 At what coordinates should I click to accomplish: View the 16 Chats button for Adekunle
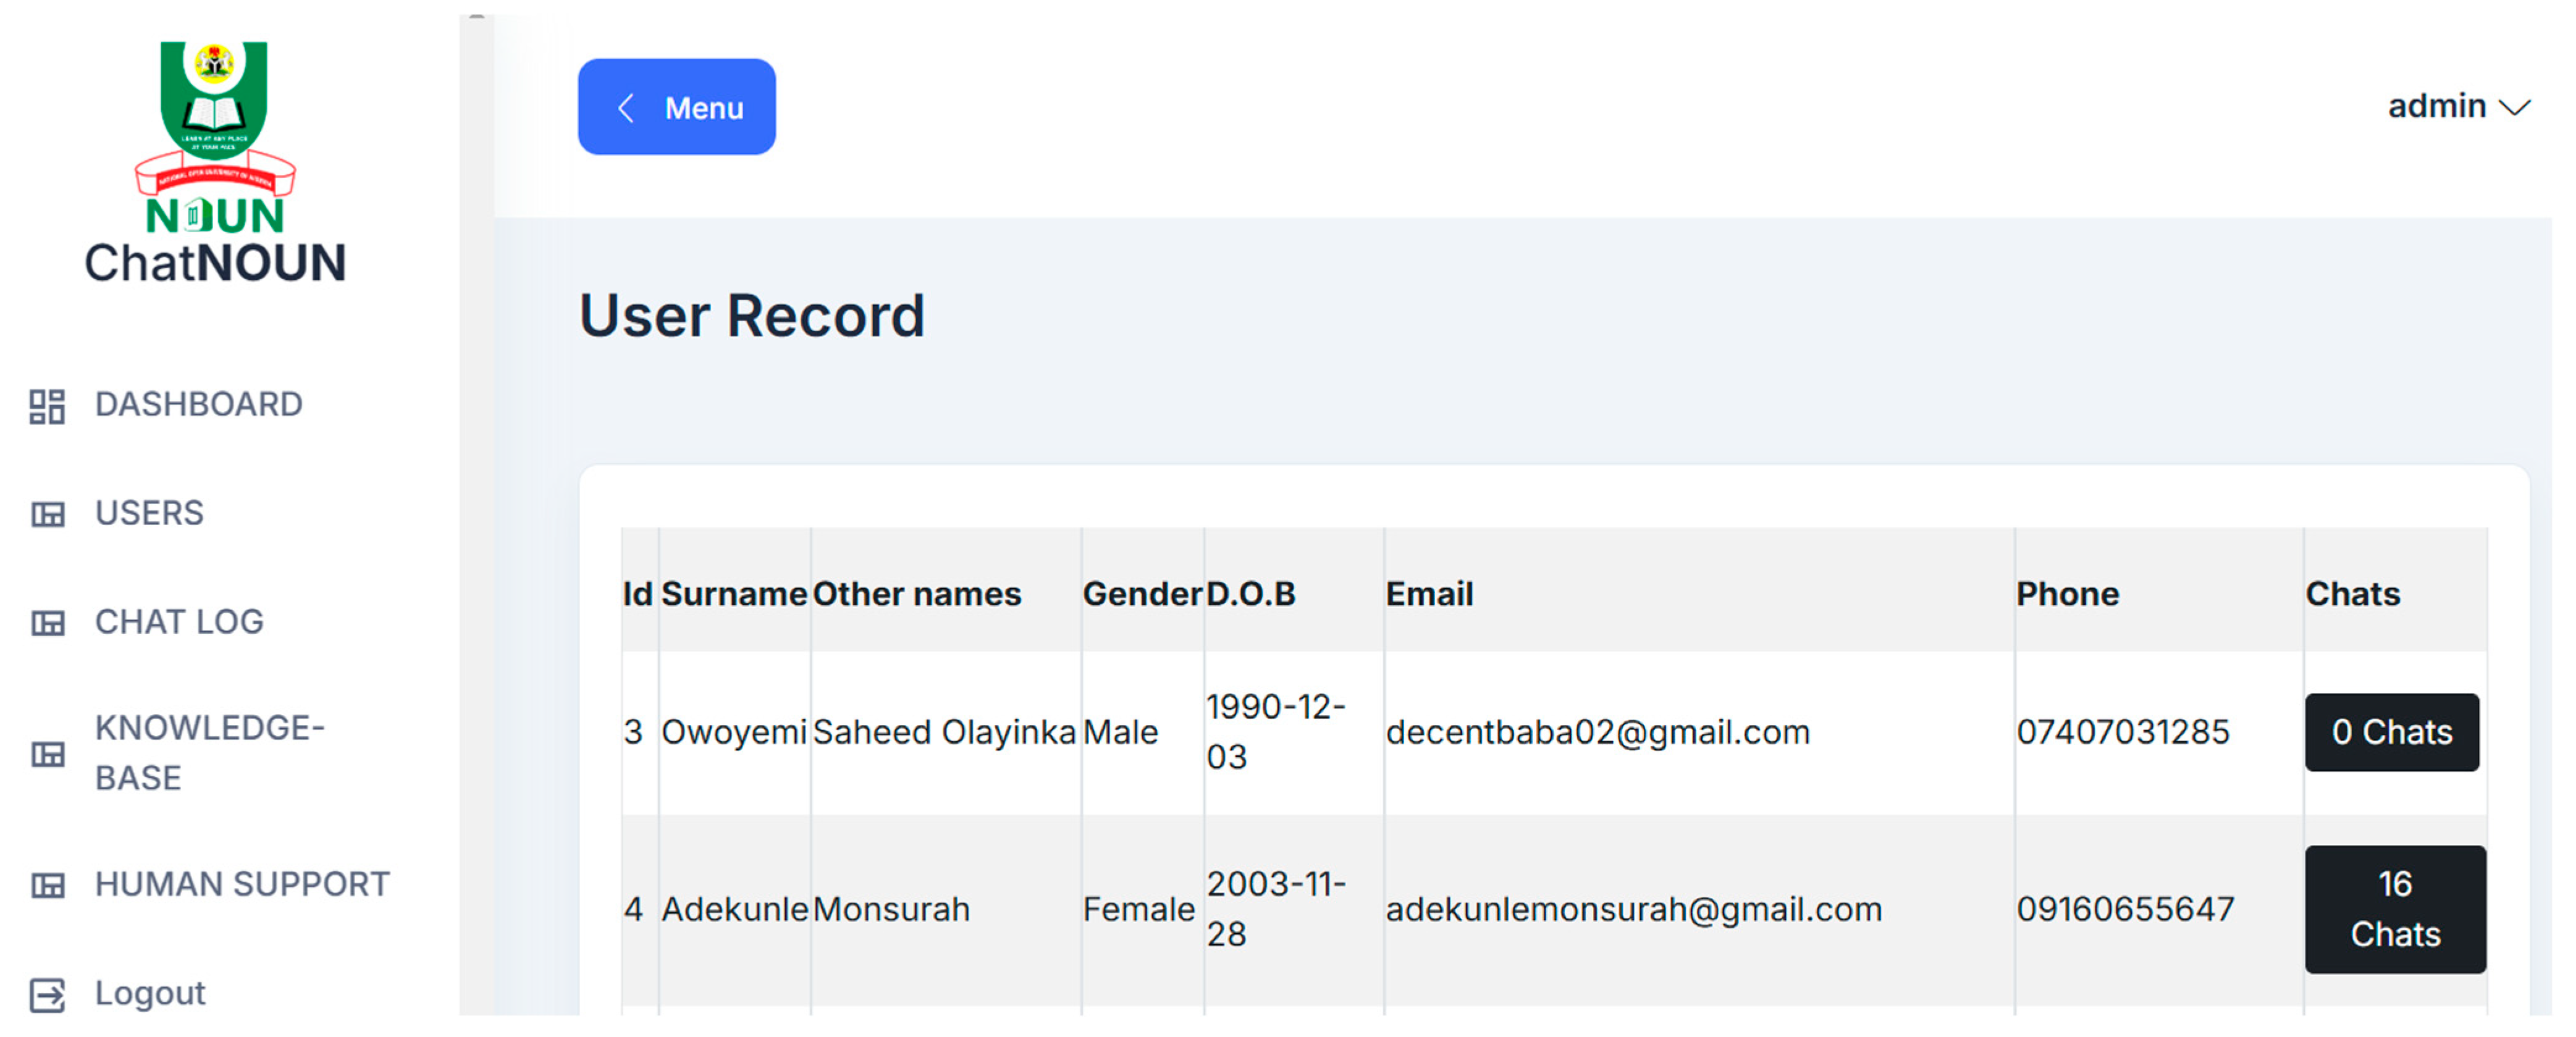(2394, 909)
